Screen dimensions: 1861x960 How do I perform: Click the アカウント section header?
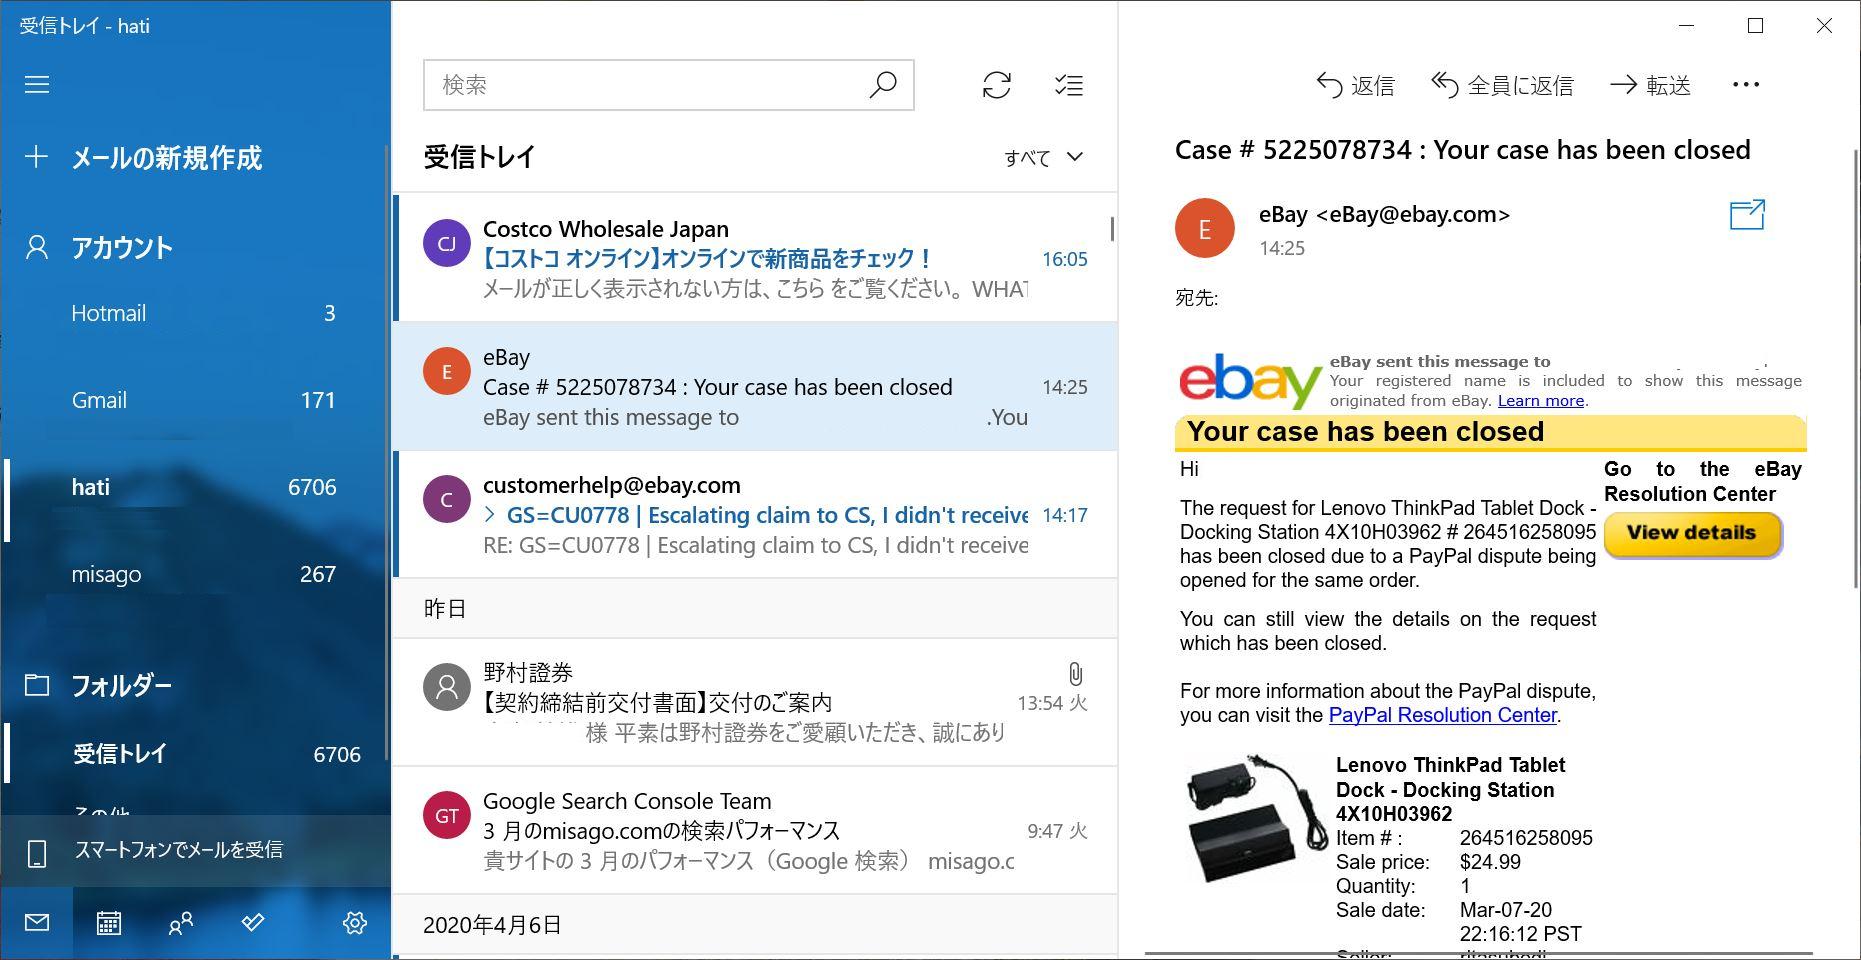pos(121,247)
